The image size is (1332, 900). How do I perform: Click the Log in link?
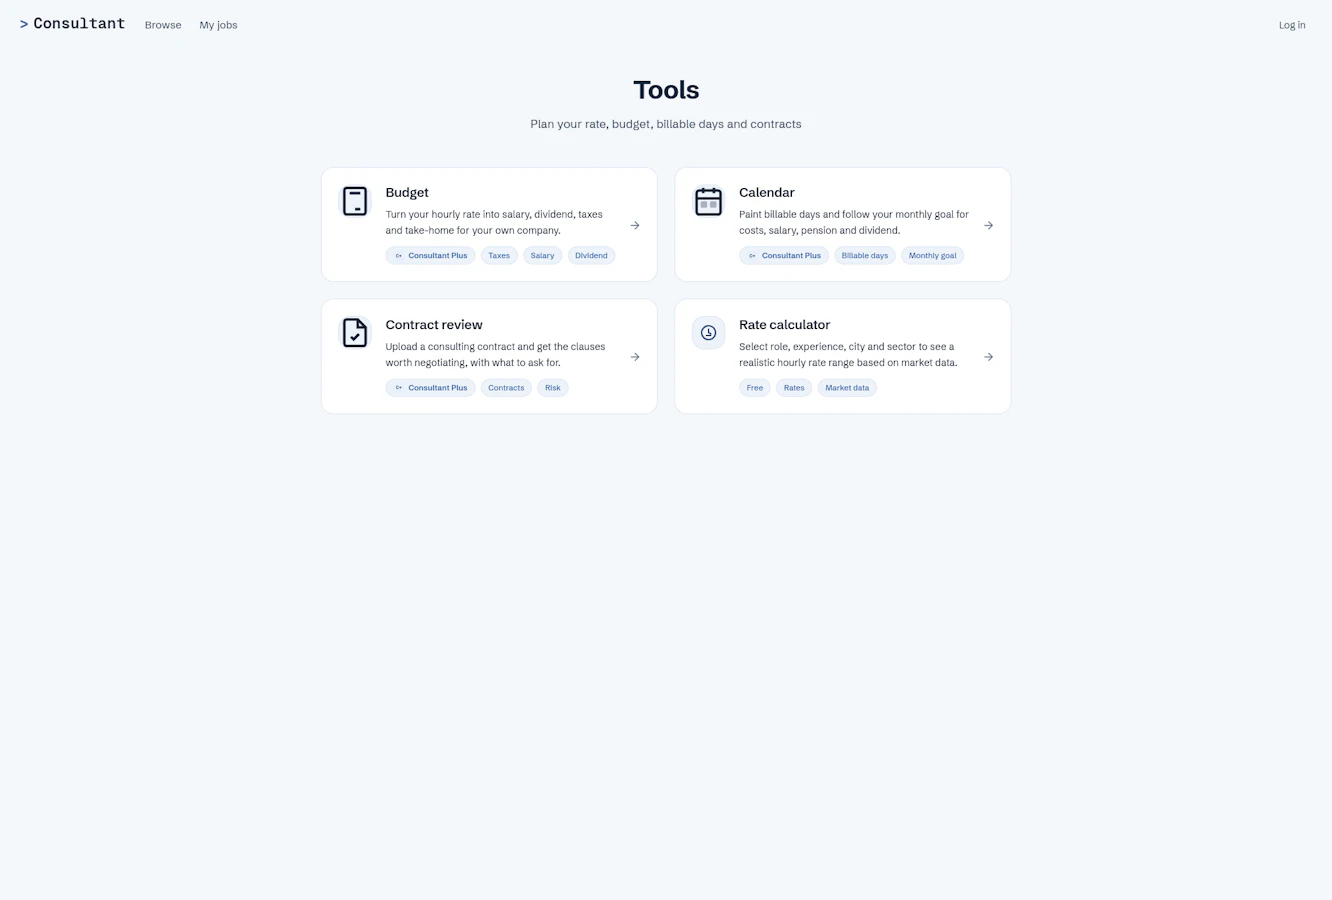coord(1292,25)
